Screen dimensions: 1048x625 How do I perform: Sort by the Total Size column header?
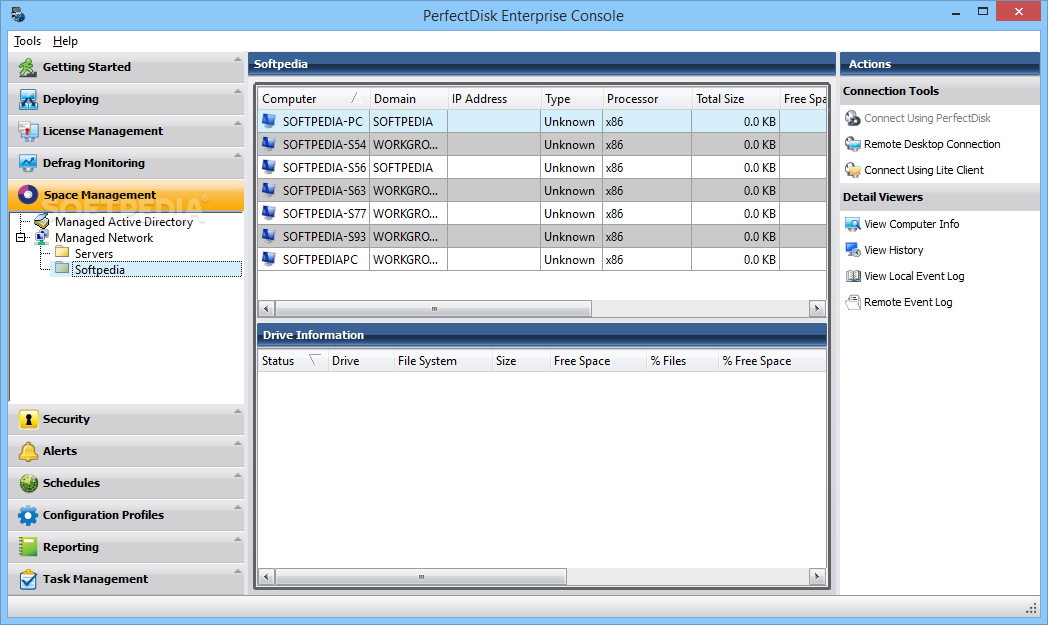735,99
